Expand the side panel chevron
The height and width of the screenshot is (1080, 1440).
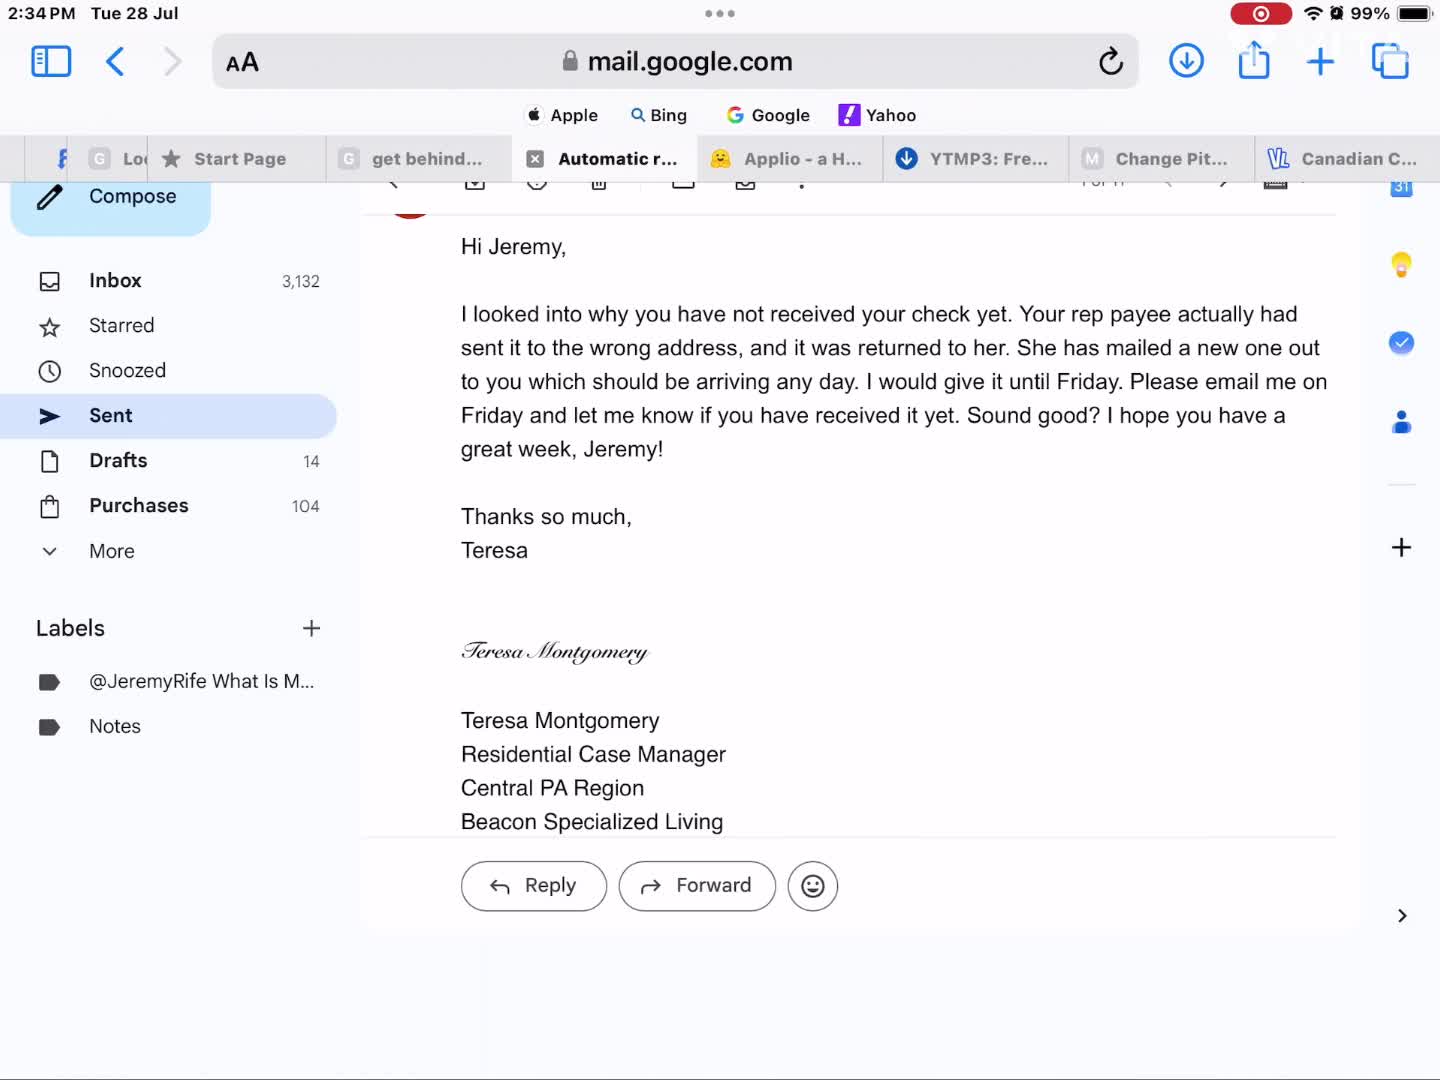pos(1402,916)
